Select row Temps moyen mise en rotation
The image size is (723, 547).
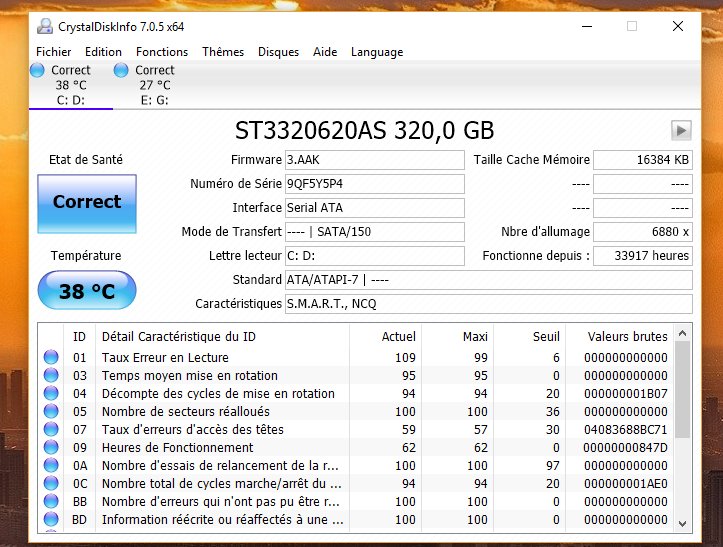tap(356, 375)
